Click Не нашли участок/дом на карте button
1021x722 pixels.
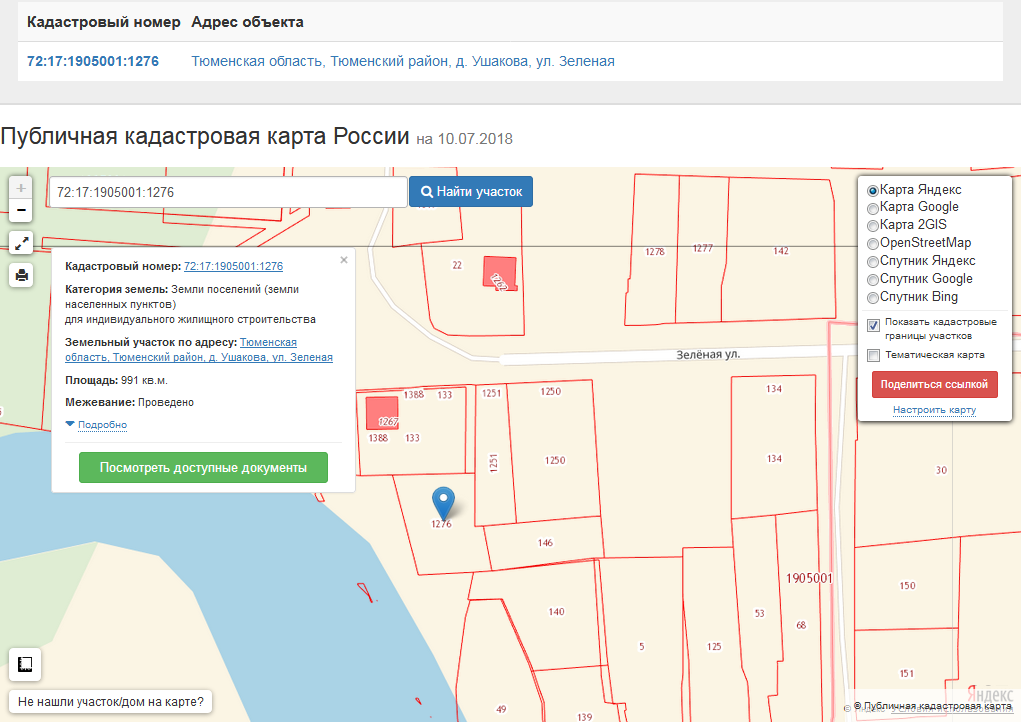click(x=111, y=702)
